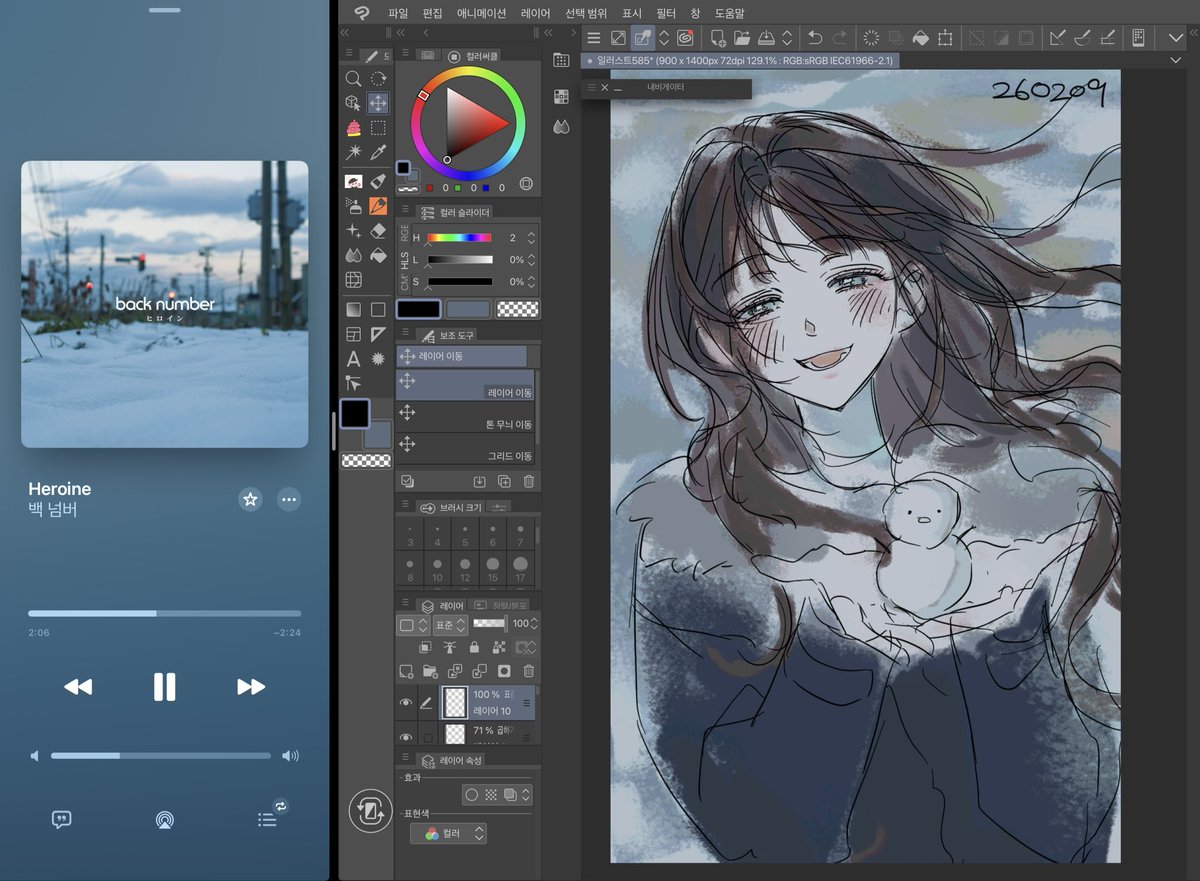Viewport: 1200px width, 881px height.
Task: Hide the 71% layer with eye icon
Action: coord(406,737)
